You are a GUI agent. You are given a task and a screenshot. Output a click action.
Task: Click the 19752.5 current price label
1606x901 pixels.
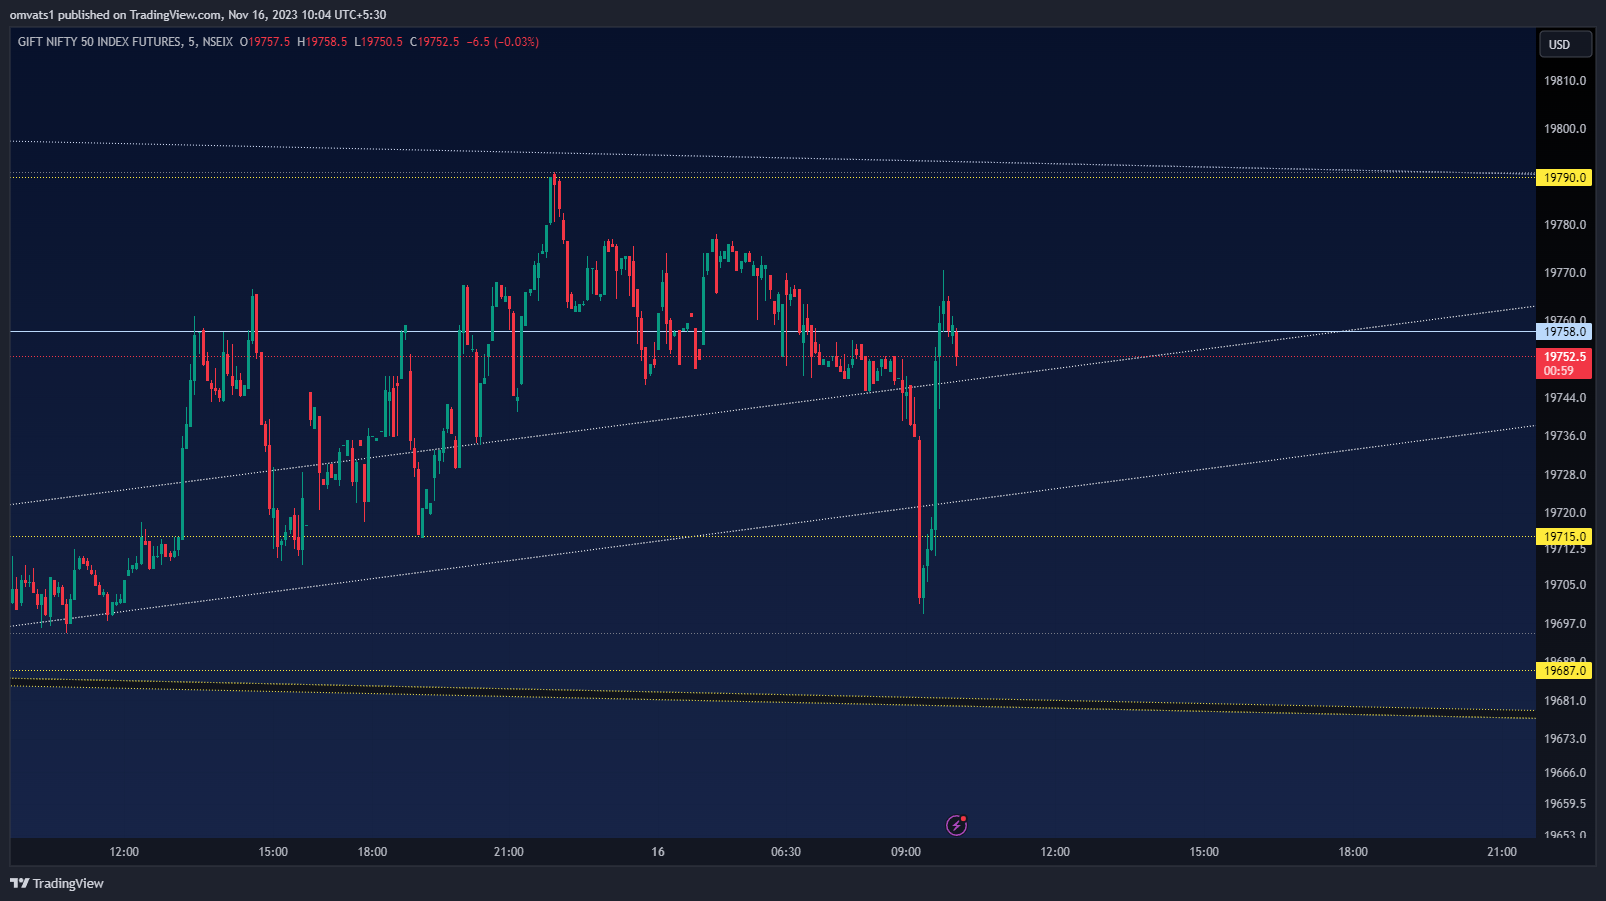click(1564, 363)
